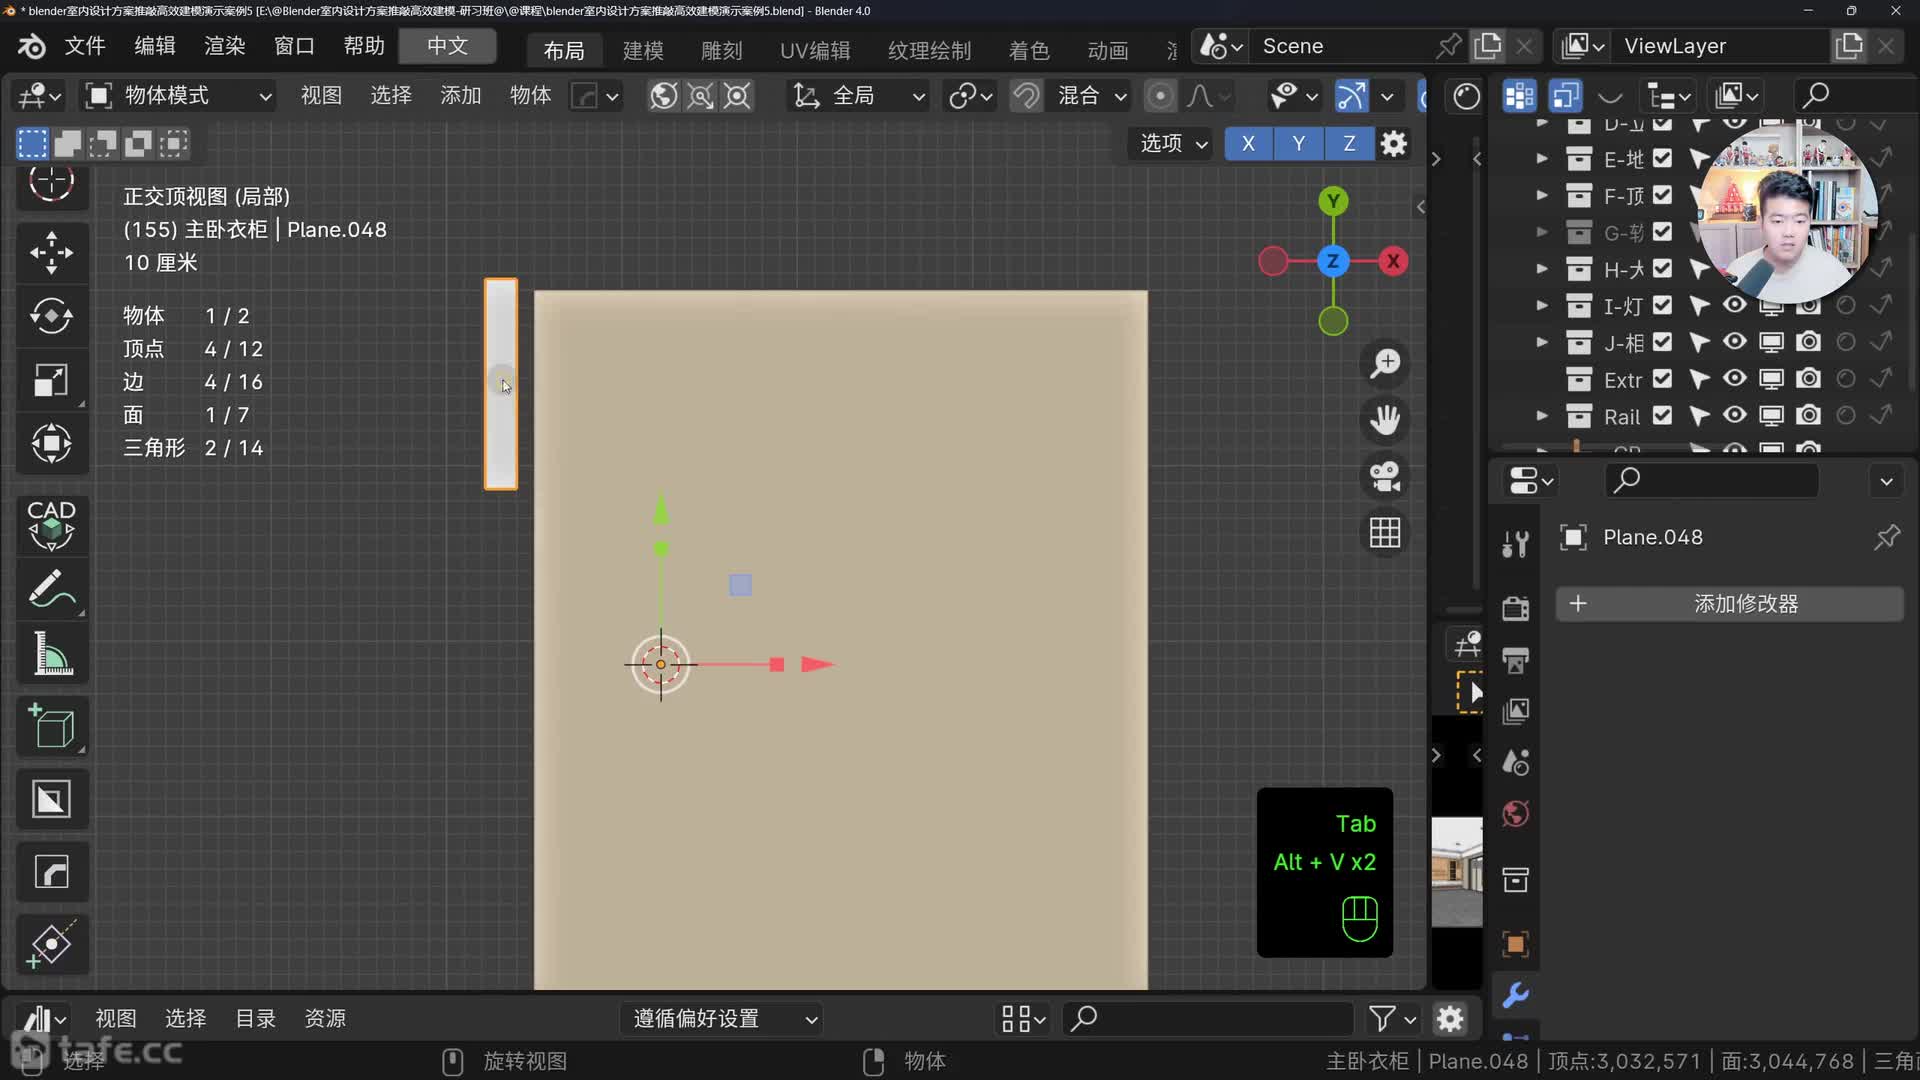
Task: Select the Measure ruler tool
Action: tap(51, 655)
